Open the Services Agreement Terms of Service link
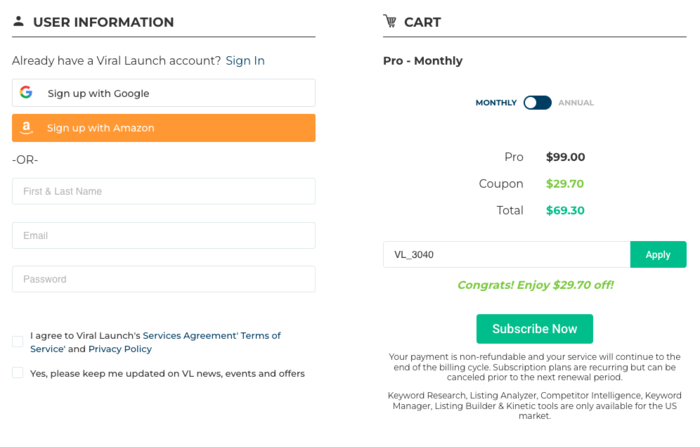This screenshot has width=700, height=447. pos(211,336)
